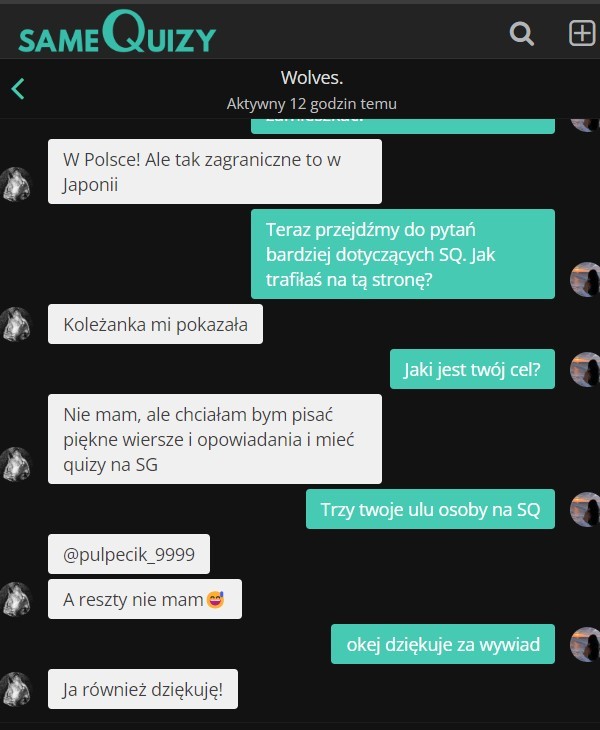Click sender avatar beside 'Trzy twoje ulu osoby'

pos(585,509)
